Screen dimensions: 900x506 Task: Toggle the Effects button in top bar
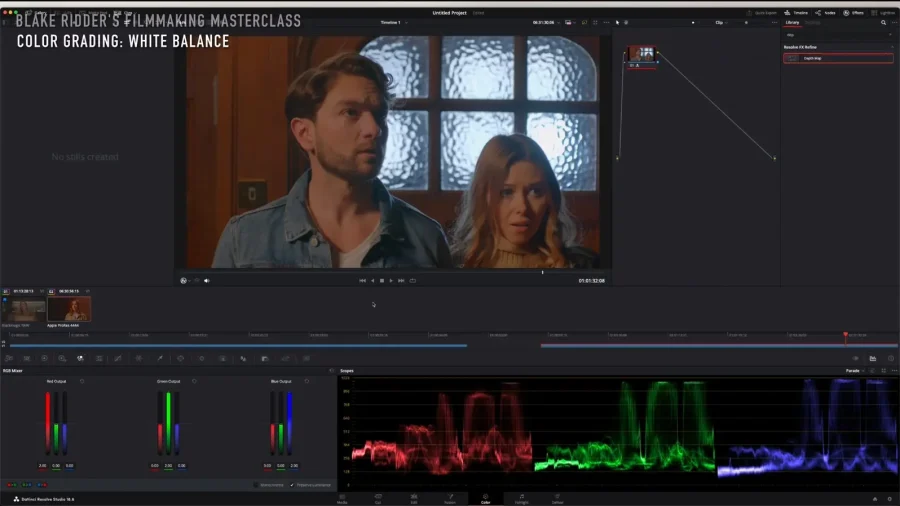click(x=854, y=13)
